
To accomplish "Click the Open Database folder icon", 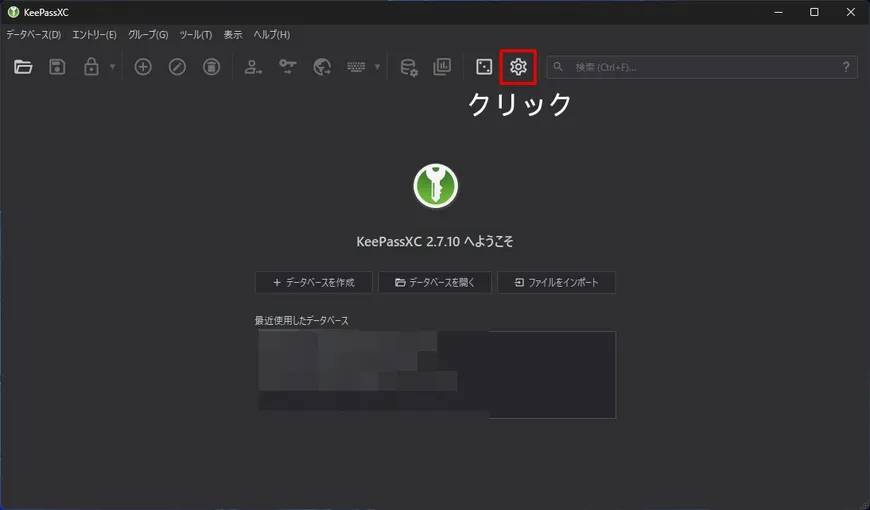I will pyautogui.click(x=23, y=67).
